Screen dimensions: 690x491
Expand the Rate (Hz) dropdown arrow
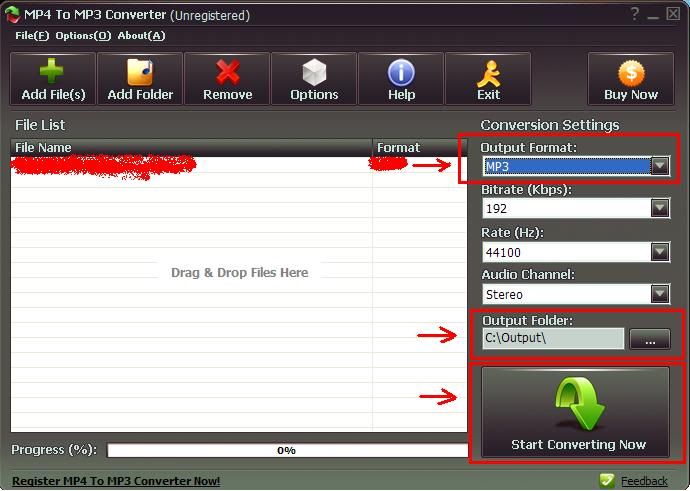660,252
